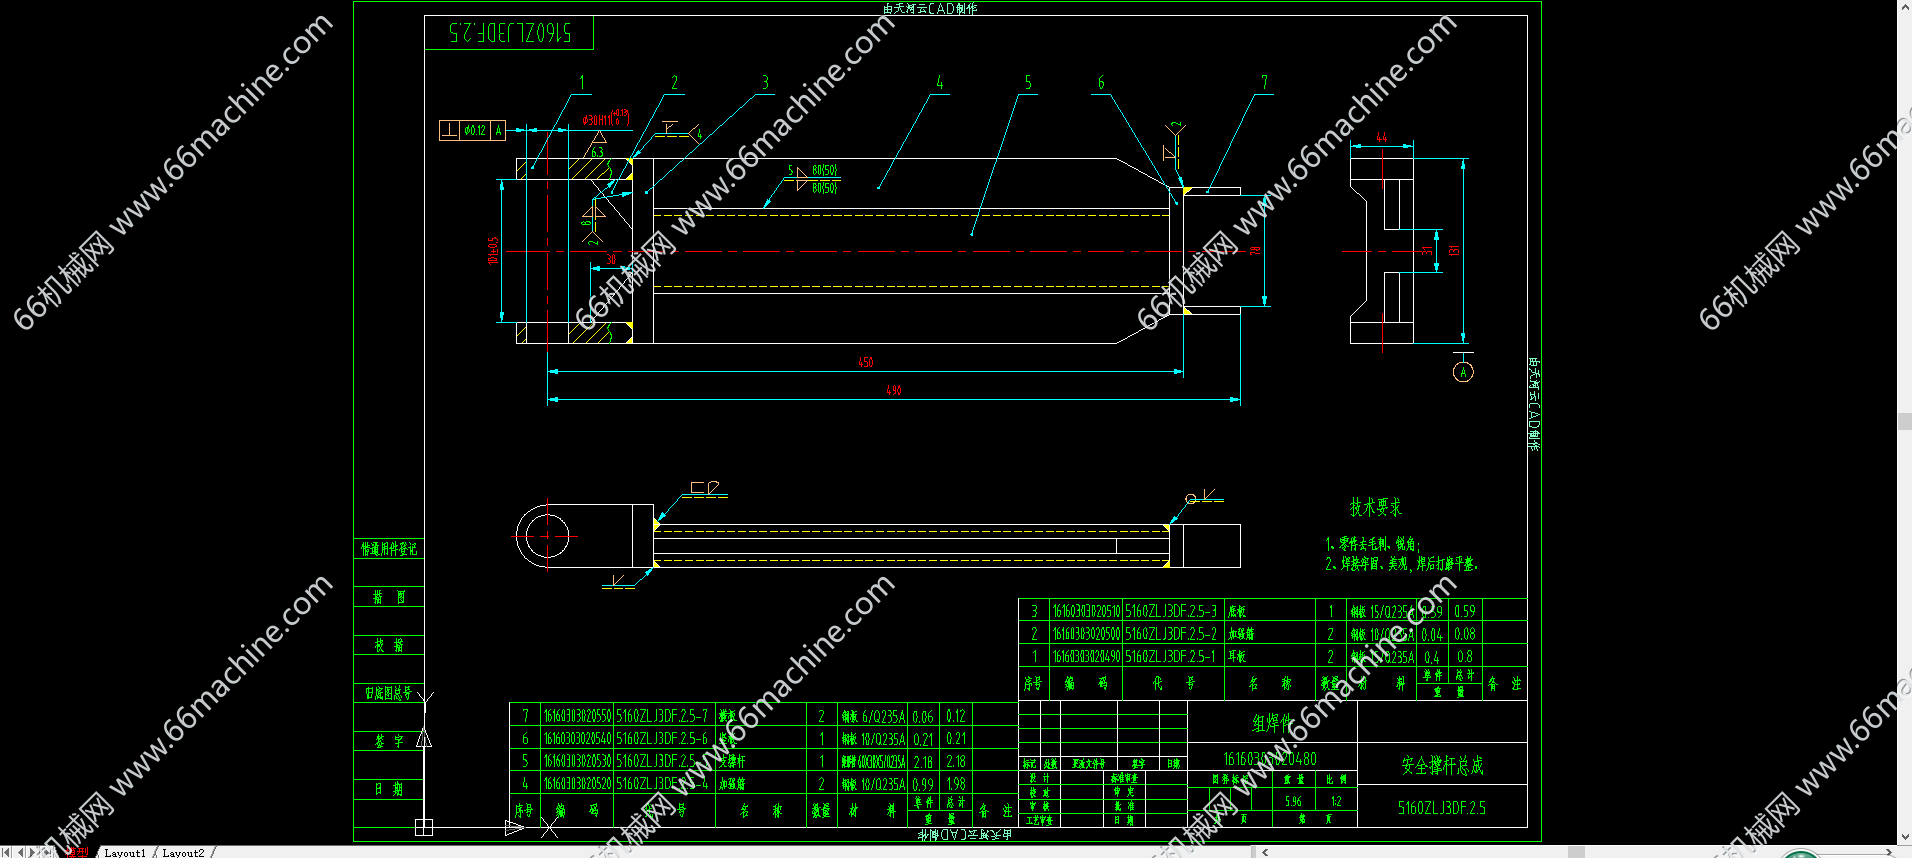
Task: Click the previous layout tab arrow
Action: pyautogui.click(x=19, y=852)
